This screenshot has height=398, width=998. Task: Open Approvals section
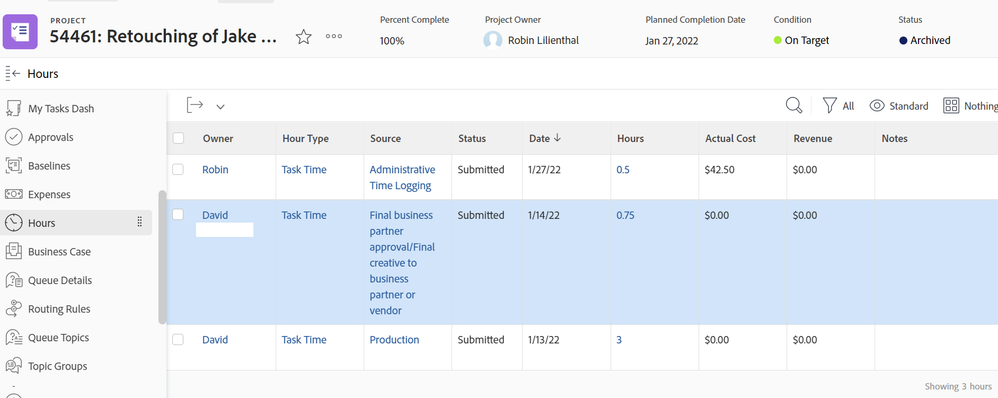(51, 138)
